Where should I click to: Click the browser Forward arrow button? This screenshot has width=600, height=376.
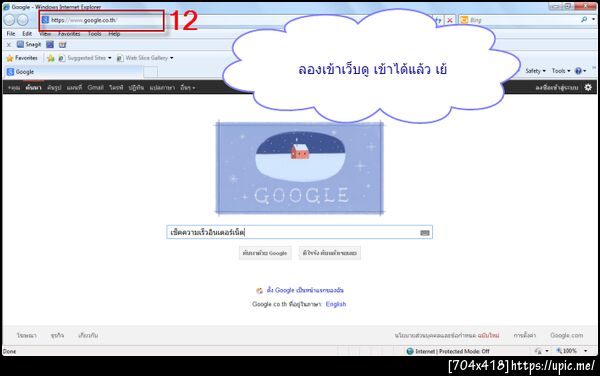(23, 20)
